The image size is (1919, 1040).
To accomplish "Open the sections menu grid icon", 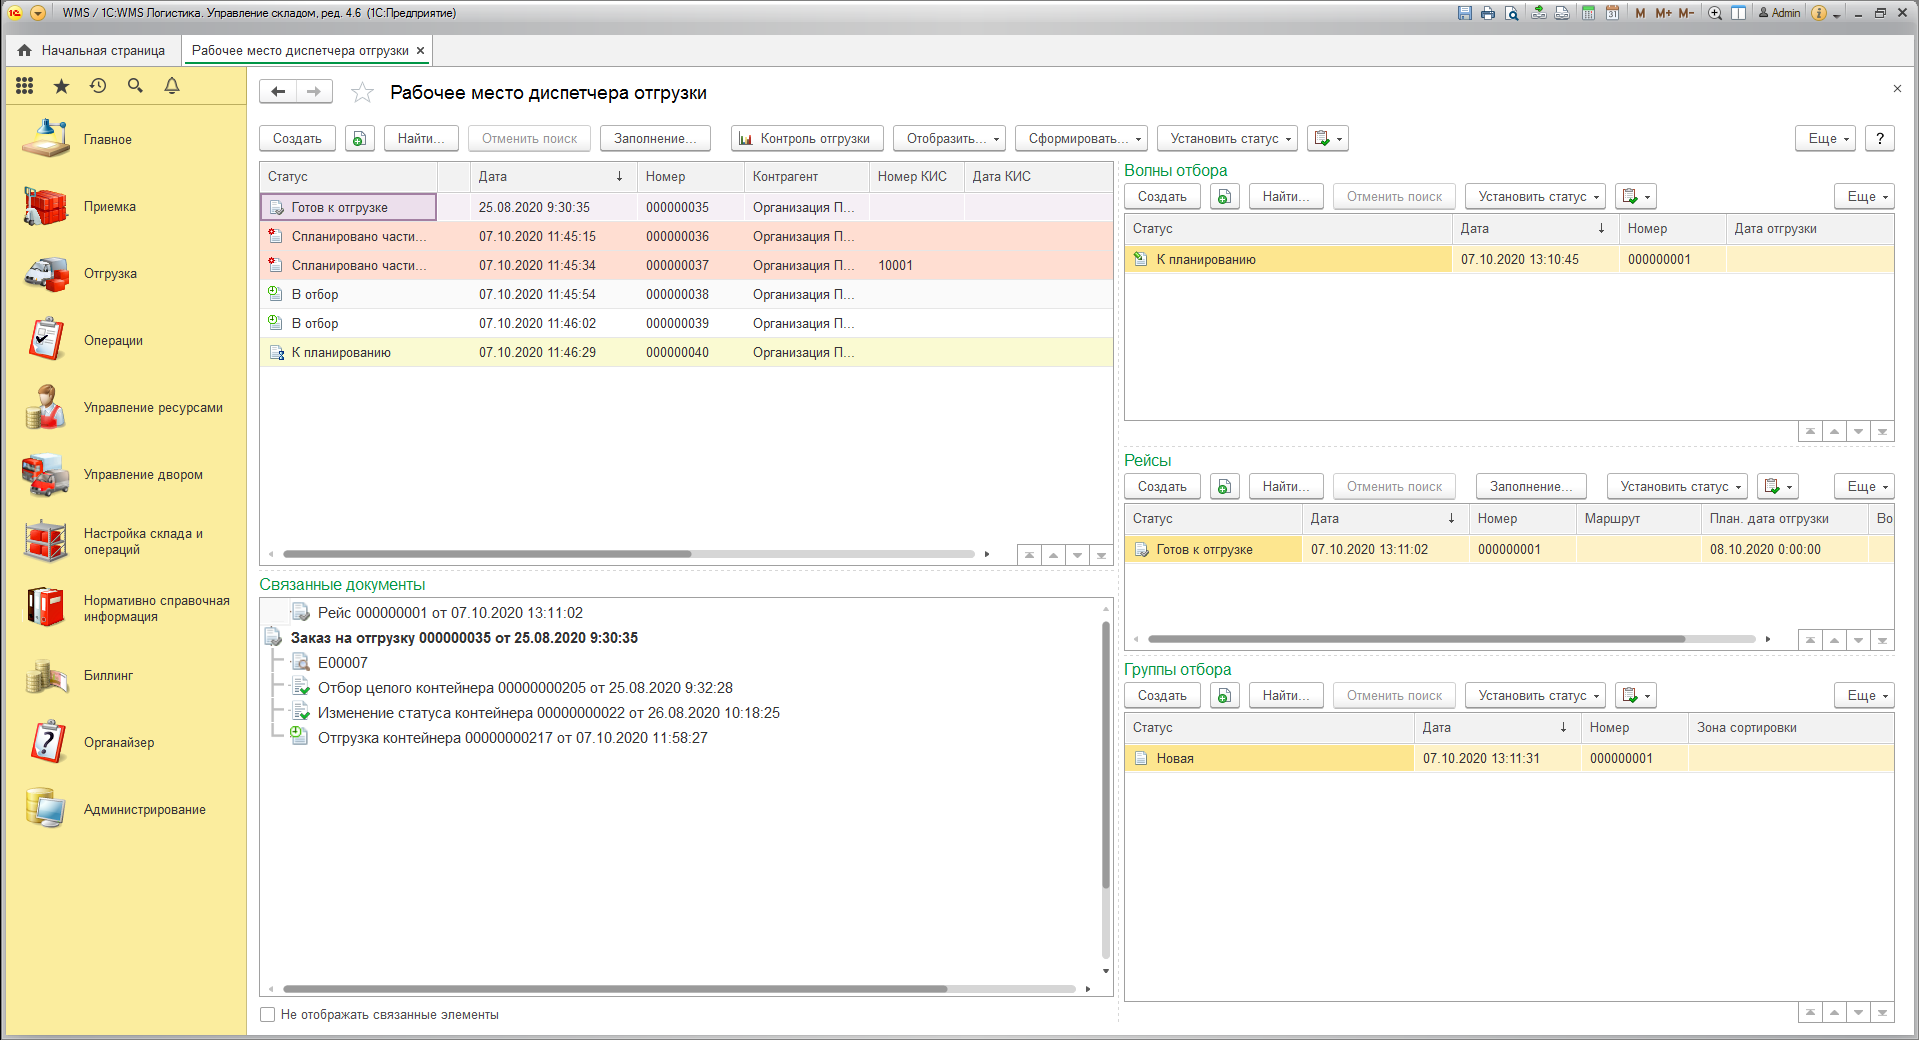I will (x=25, y=86).
